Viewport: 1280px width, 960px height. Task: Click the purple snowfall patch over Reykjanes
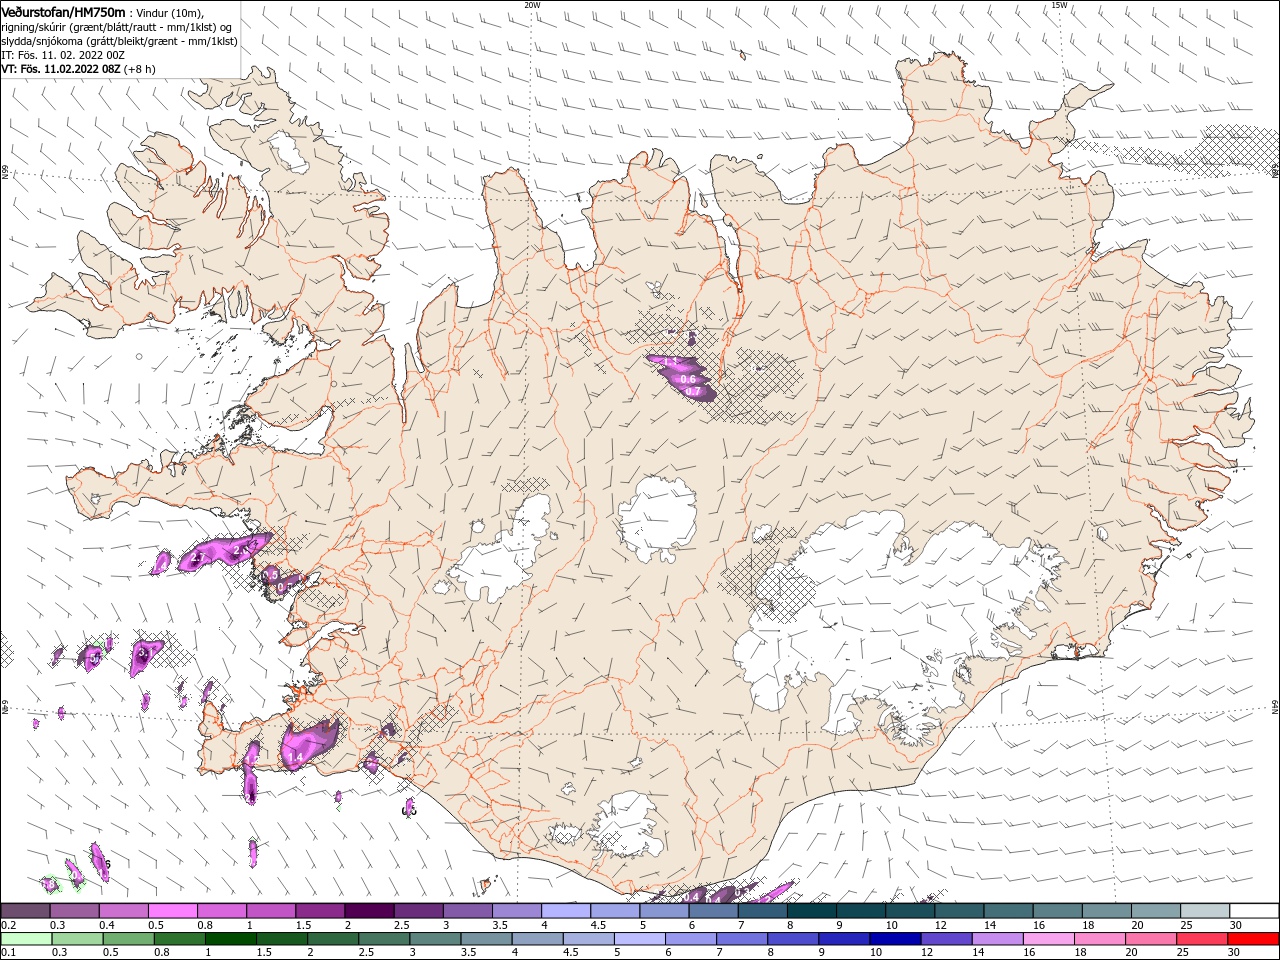tap(309, 745)
